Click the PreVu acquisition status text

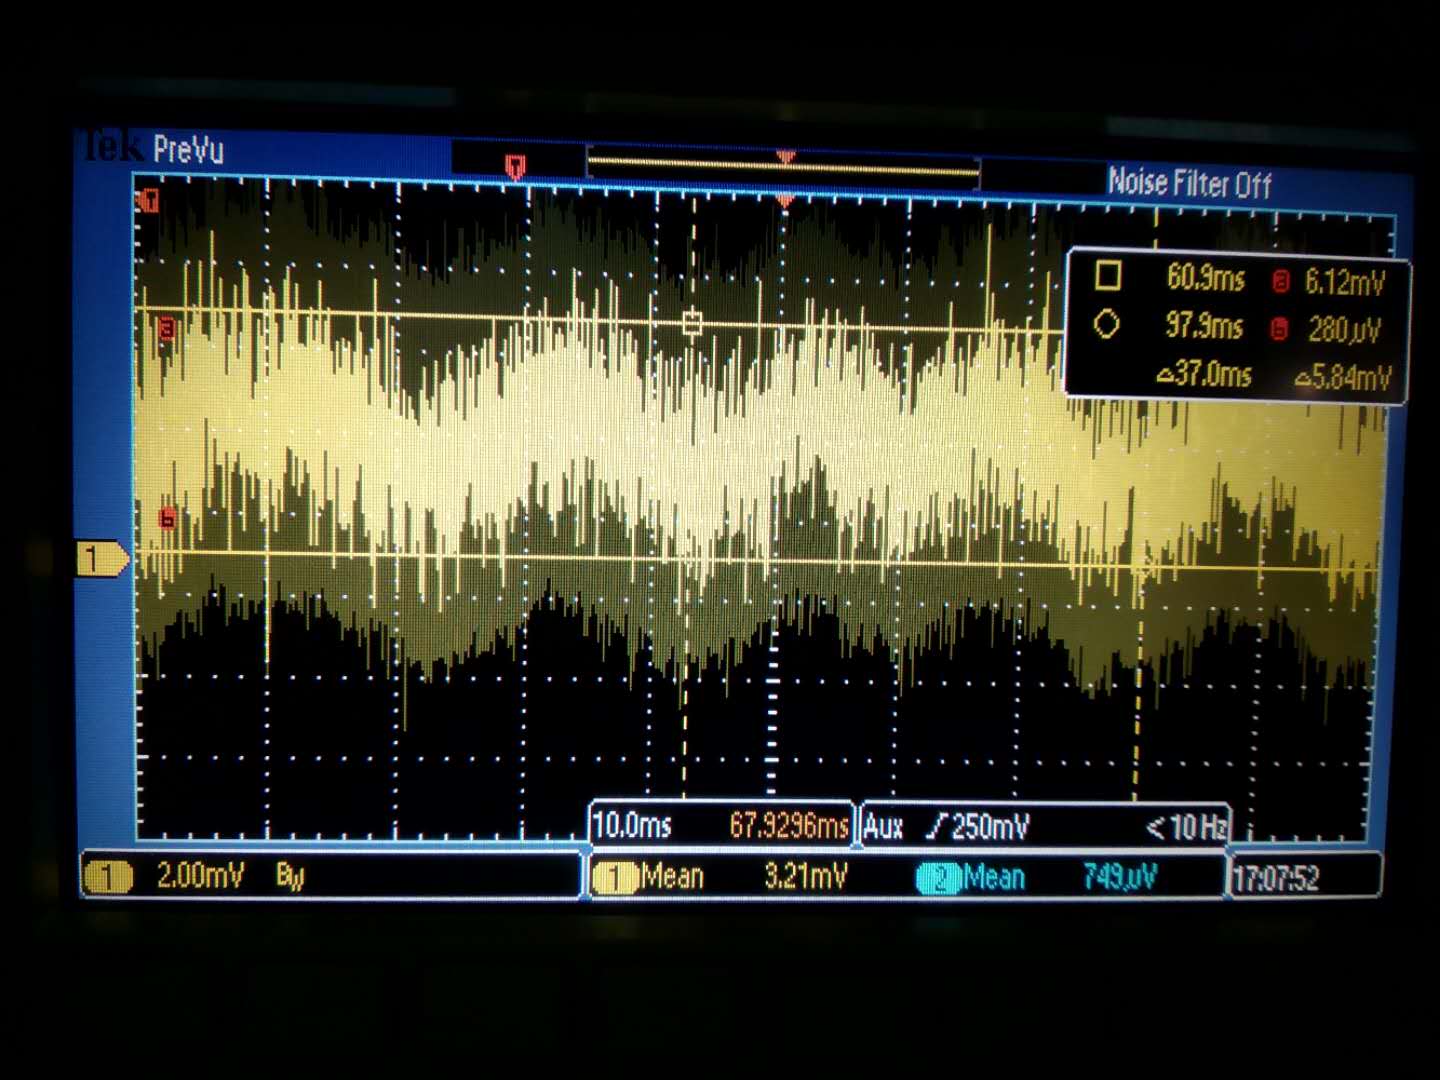[188, 151]
